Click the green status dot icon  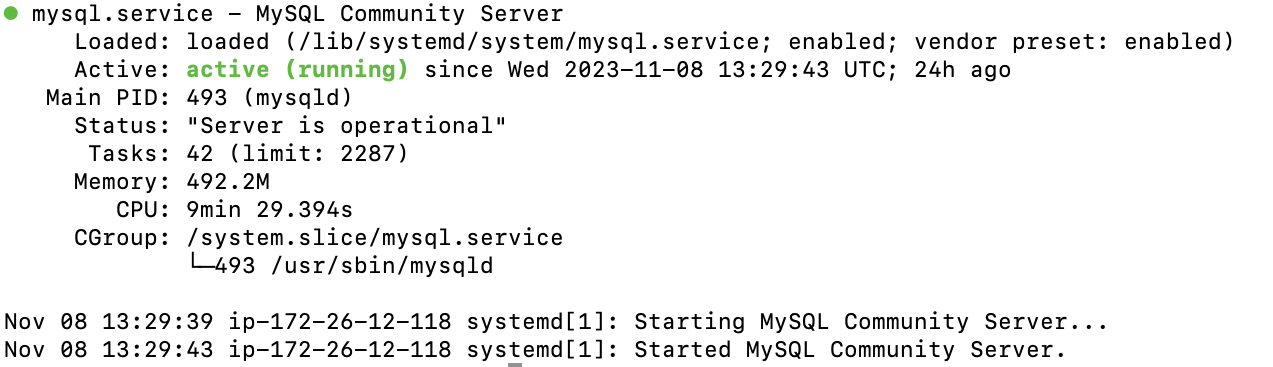click(x=11, y=14)
